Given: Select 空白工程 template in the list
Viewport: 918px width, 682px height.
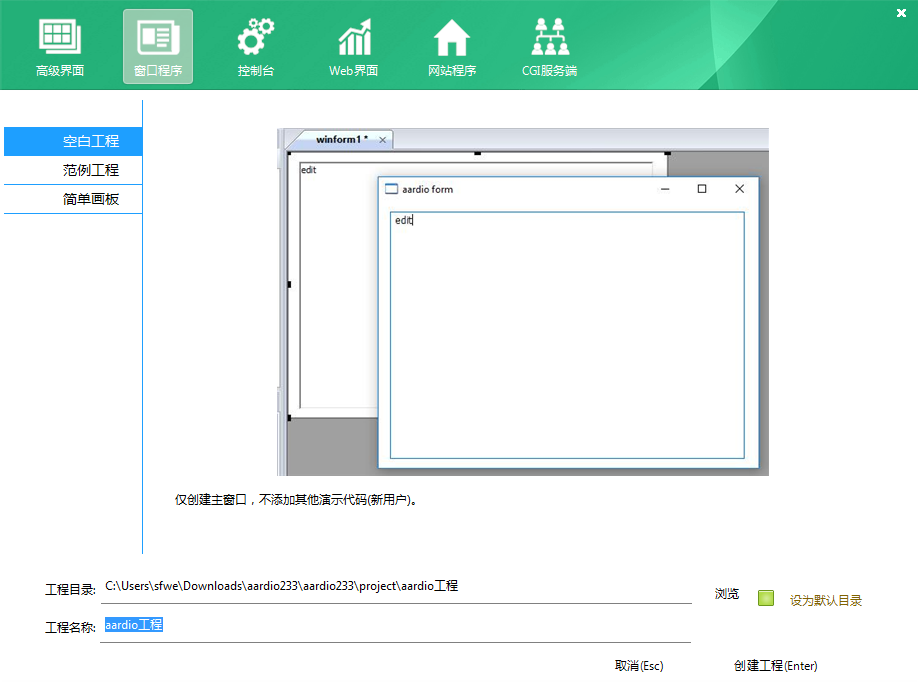Looking at the screenshot, I should (x=90, y=141).
